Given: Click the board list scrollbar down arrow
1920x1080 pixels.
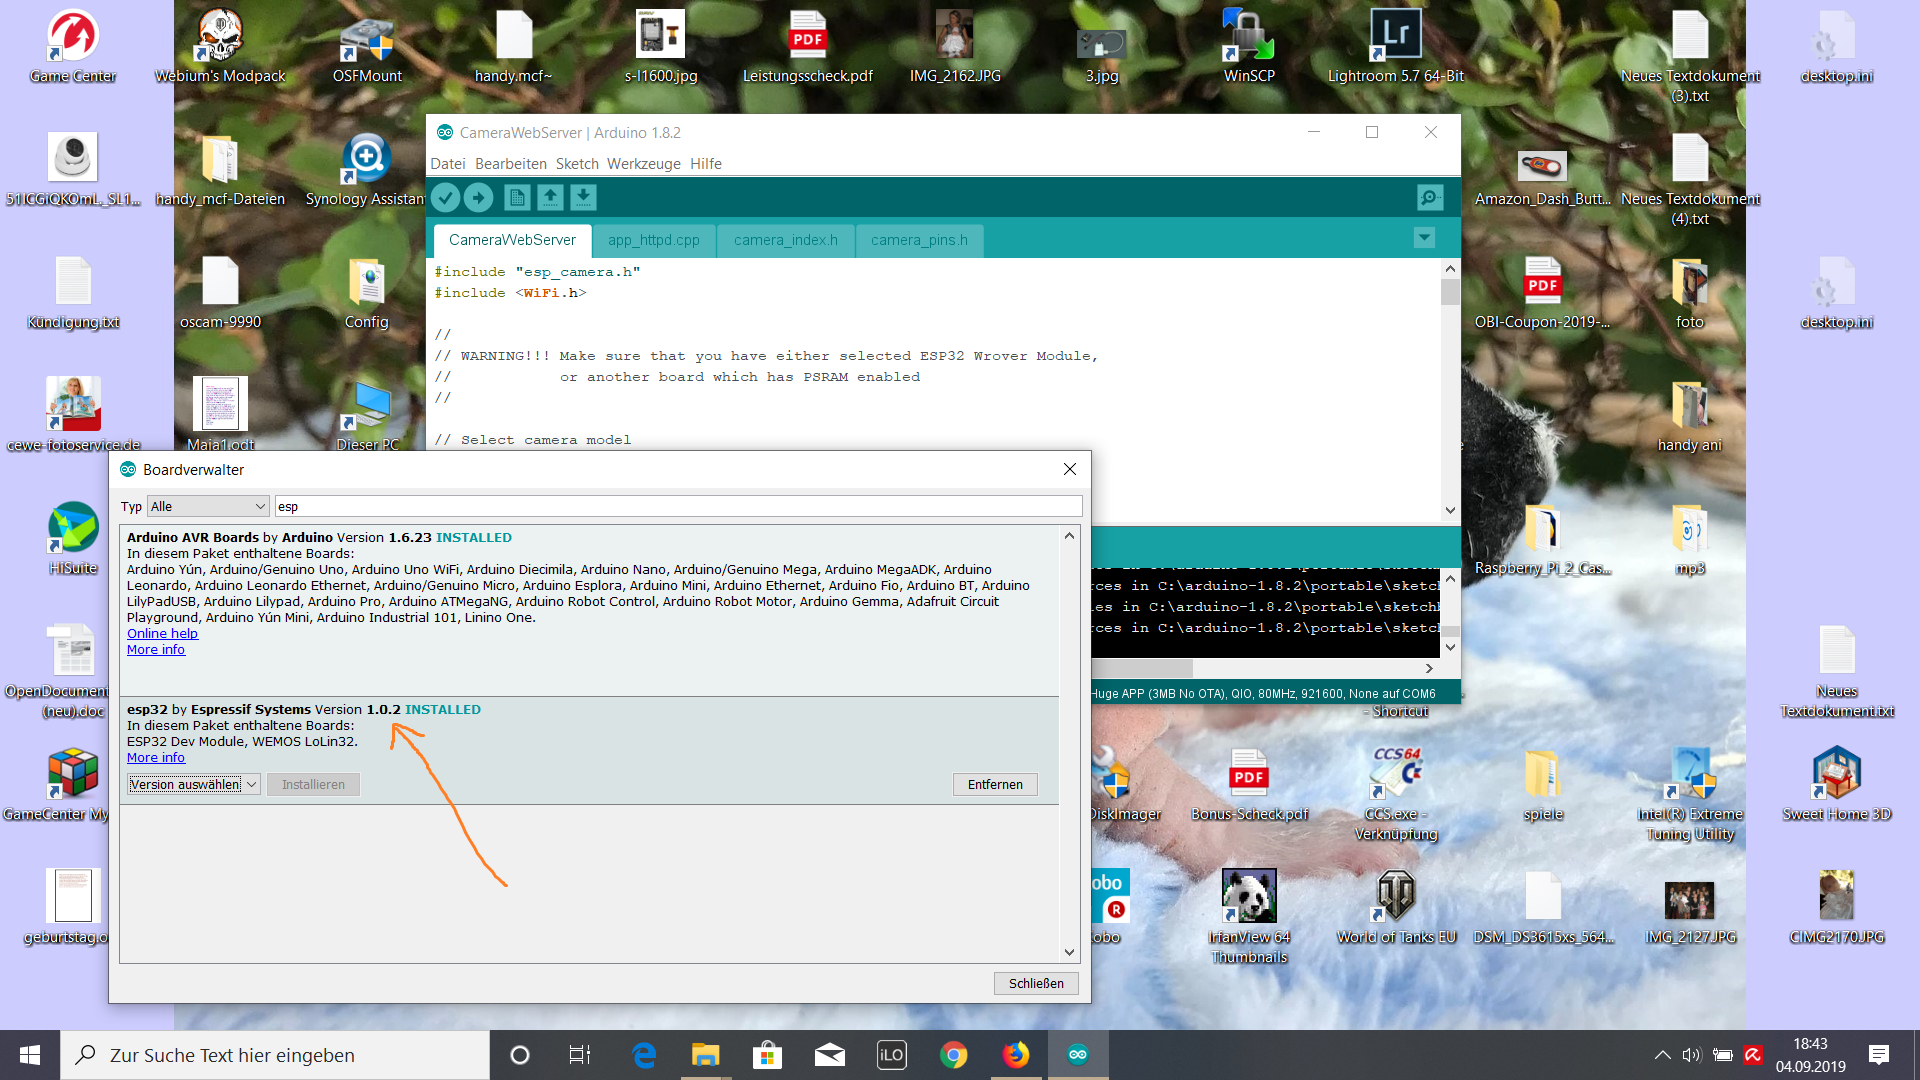Looking at the screenshot, I should [x=1069, y=953].
